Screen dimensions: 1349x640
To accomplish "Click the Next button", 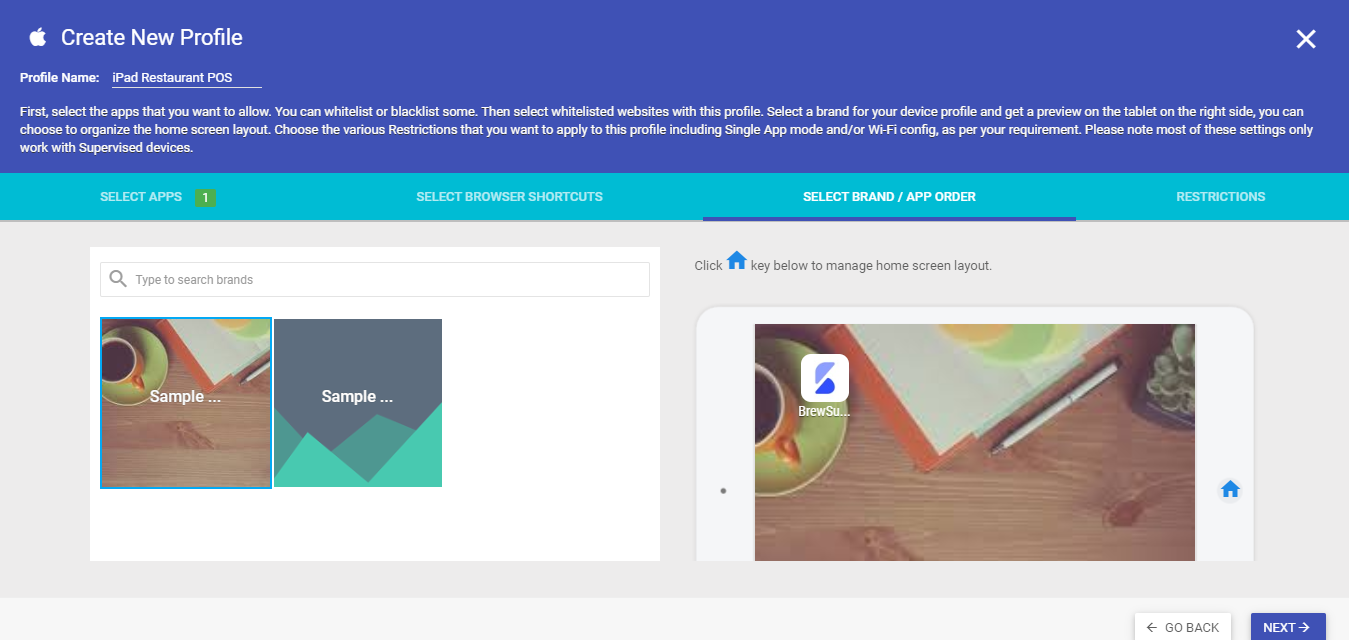I will point(1288,627).
